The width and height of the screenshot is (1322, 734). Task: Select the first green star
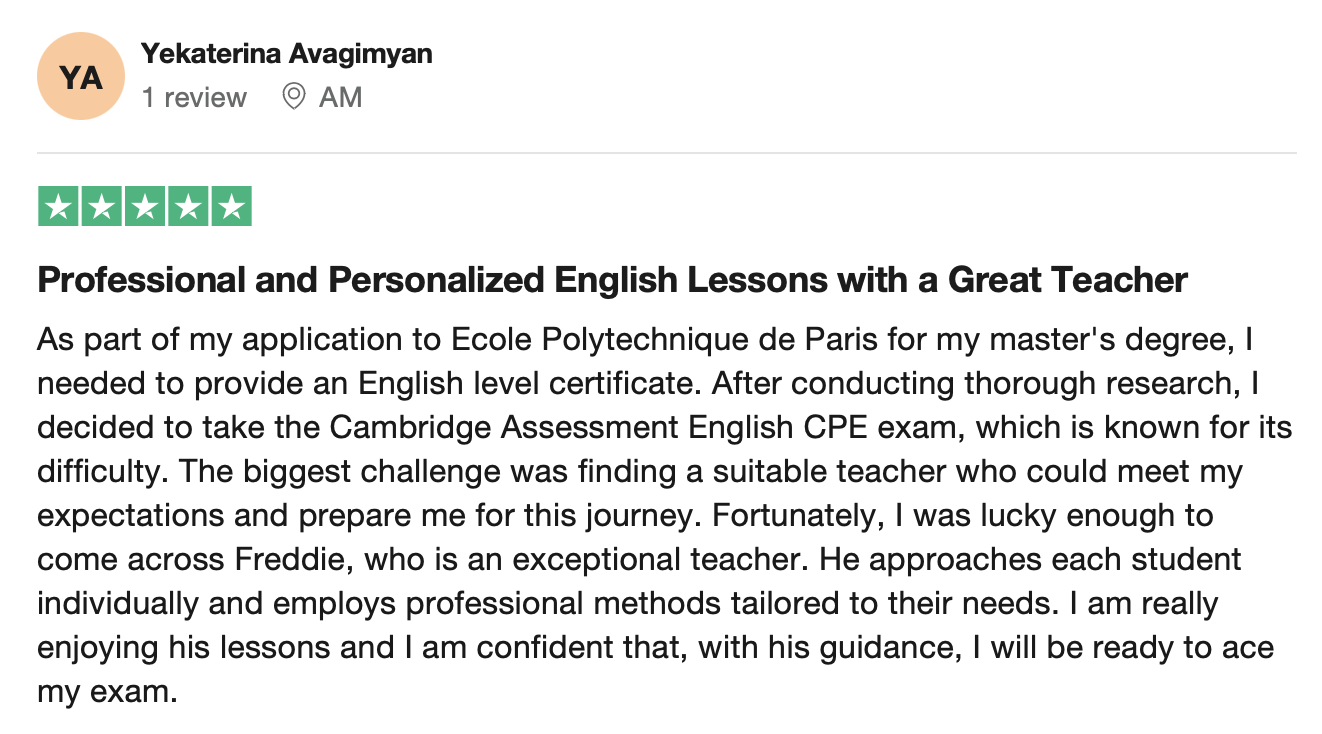(58, 207)
